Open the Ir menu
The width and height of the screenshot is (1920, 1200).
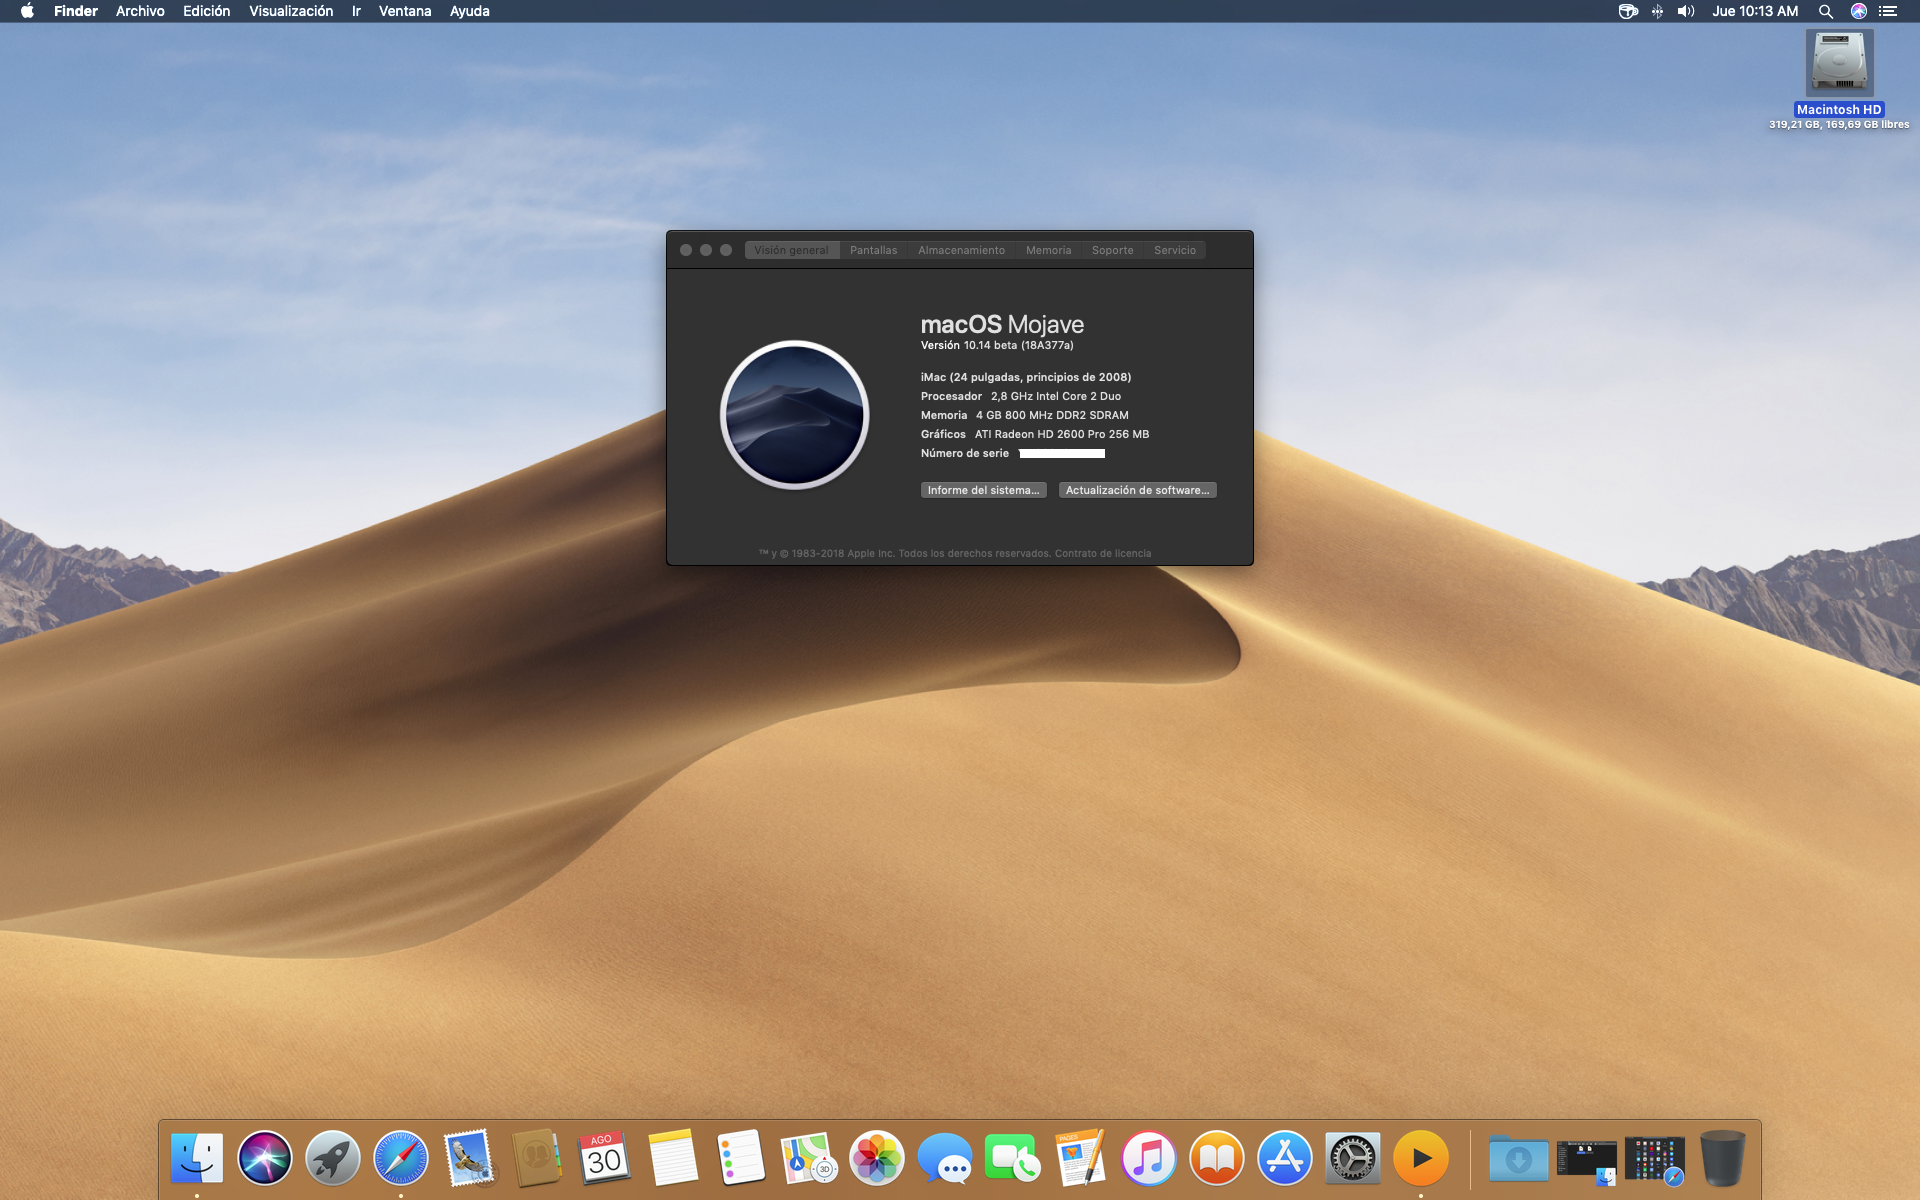point(356,11)
